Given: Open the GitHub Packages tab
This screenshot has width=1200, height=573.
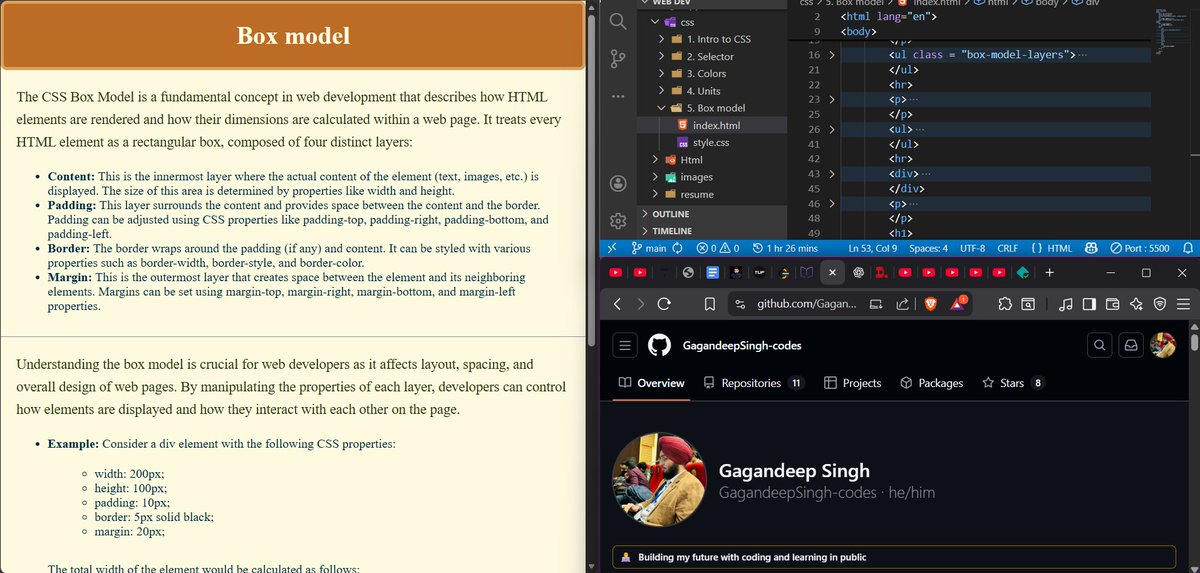Looking at the screenshot, I should point(931,383).
